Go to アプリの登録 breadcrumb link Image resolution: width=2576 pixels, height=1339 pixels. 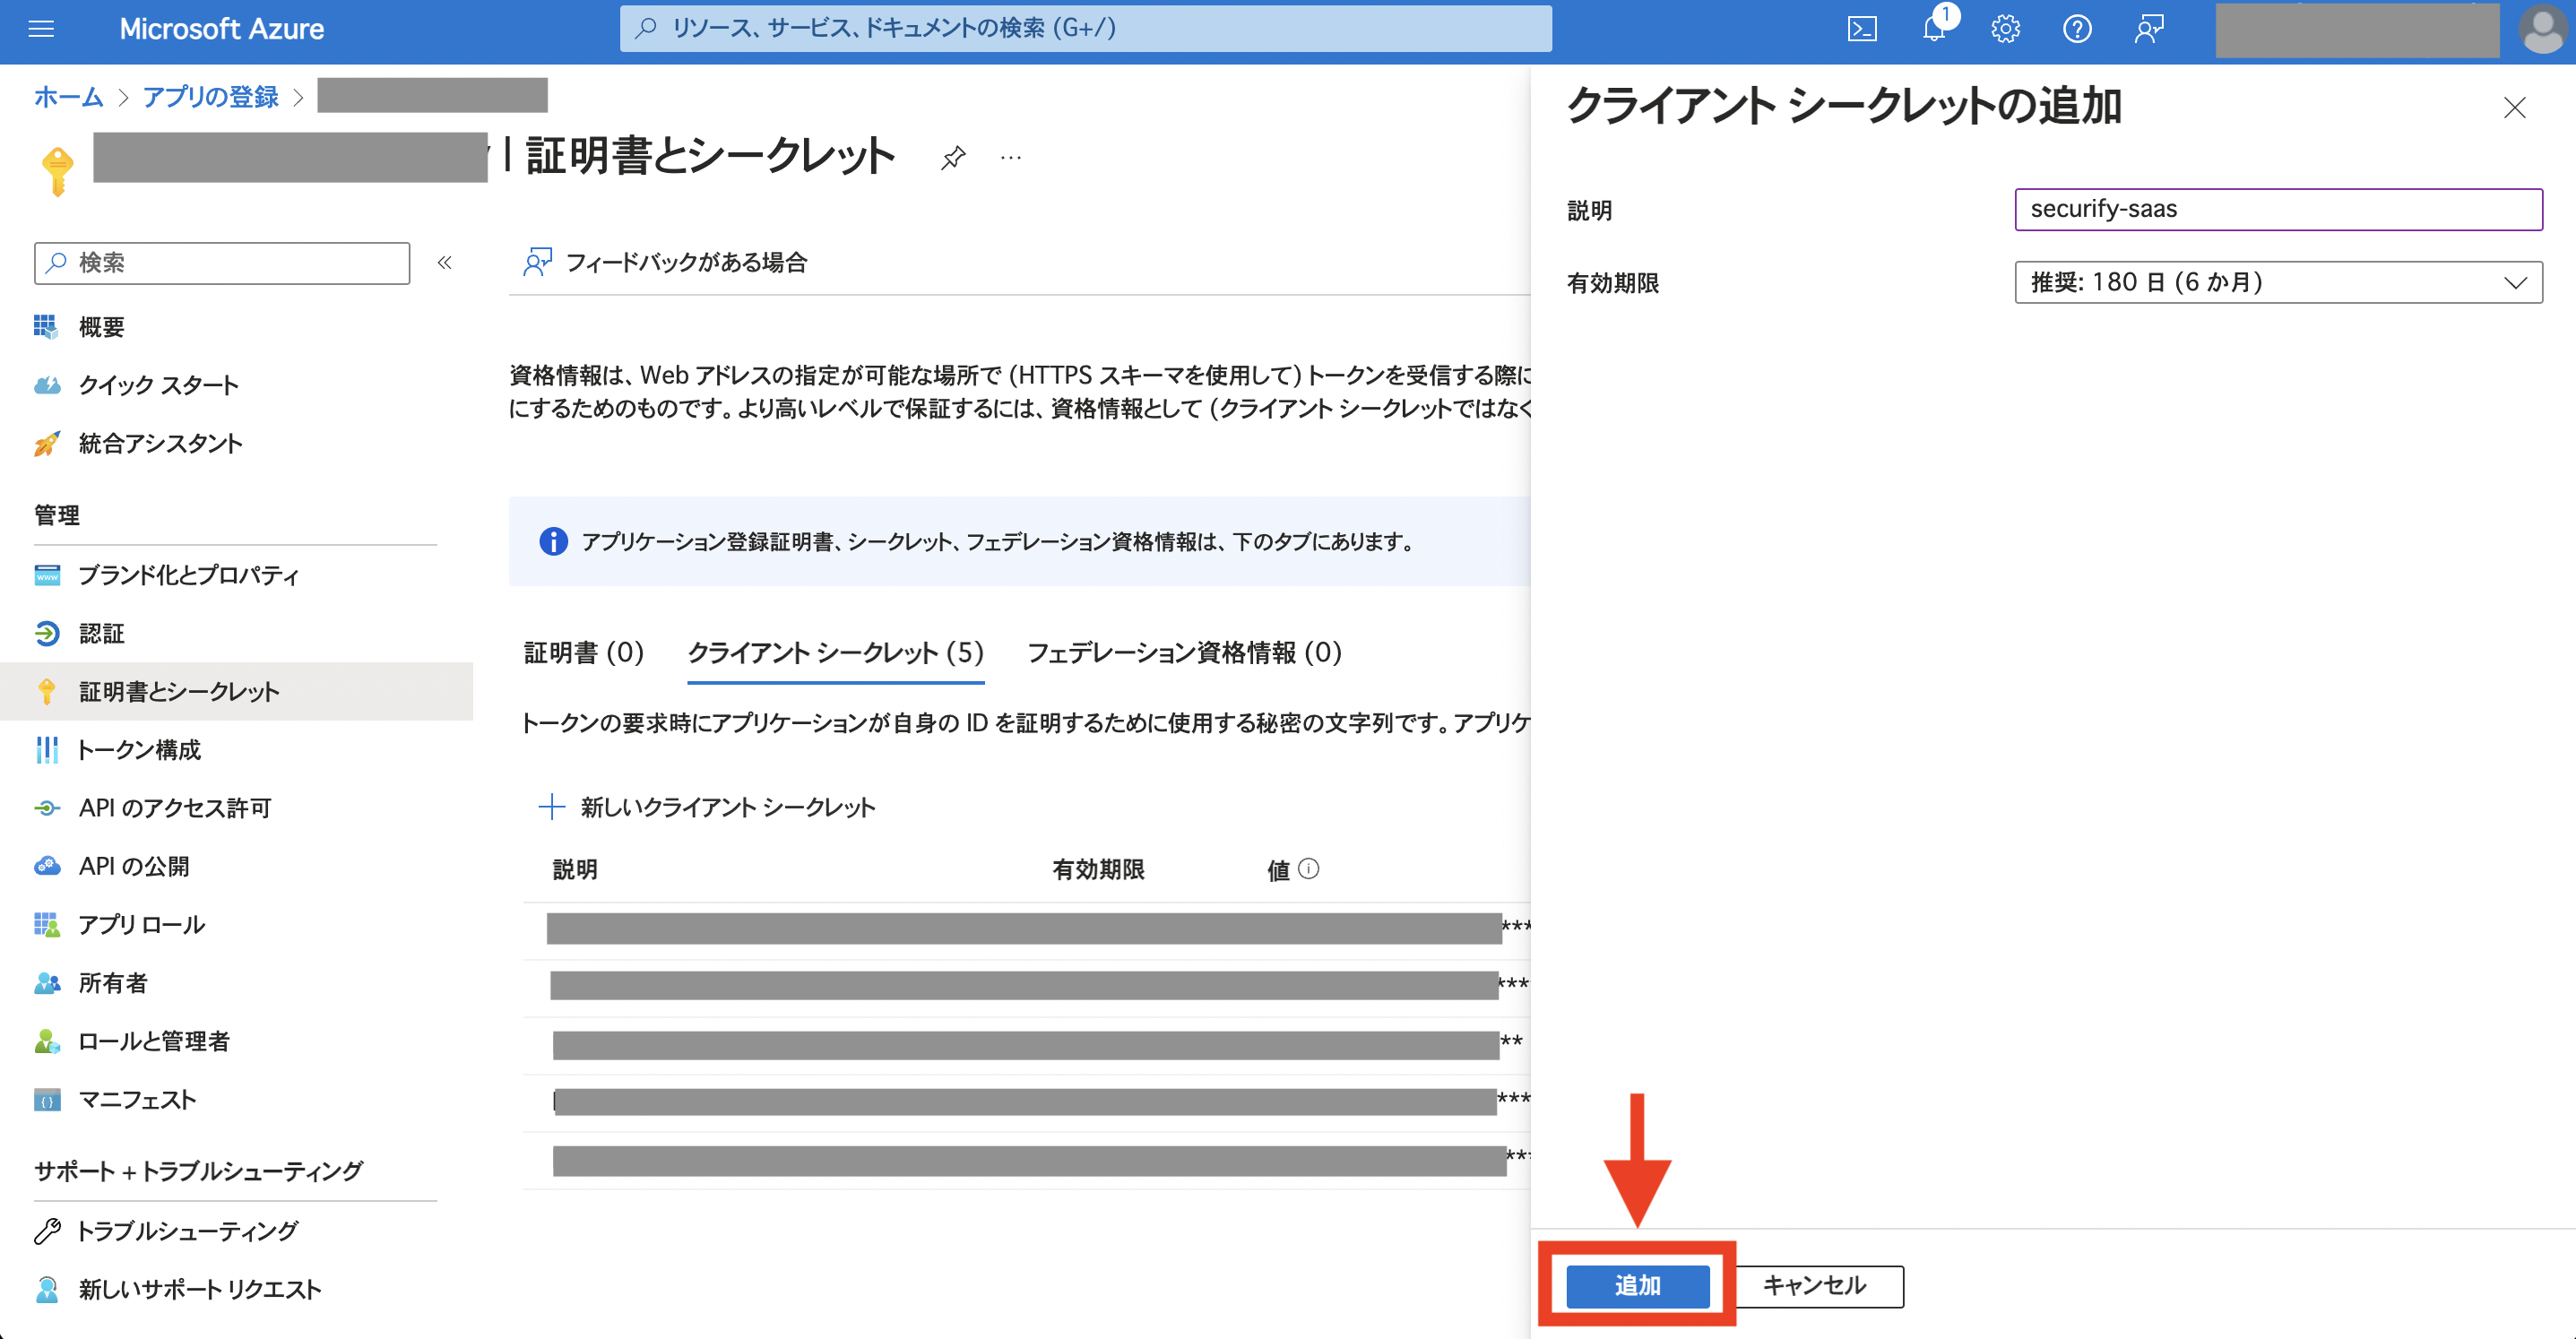[x=210, y=97]
